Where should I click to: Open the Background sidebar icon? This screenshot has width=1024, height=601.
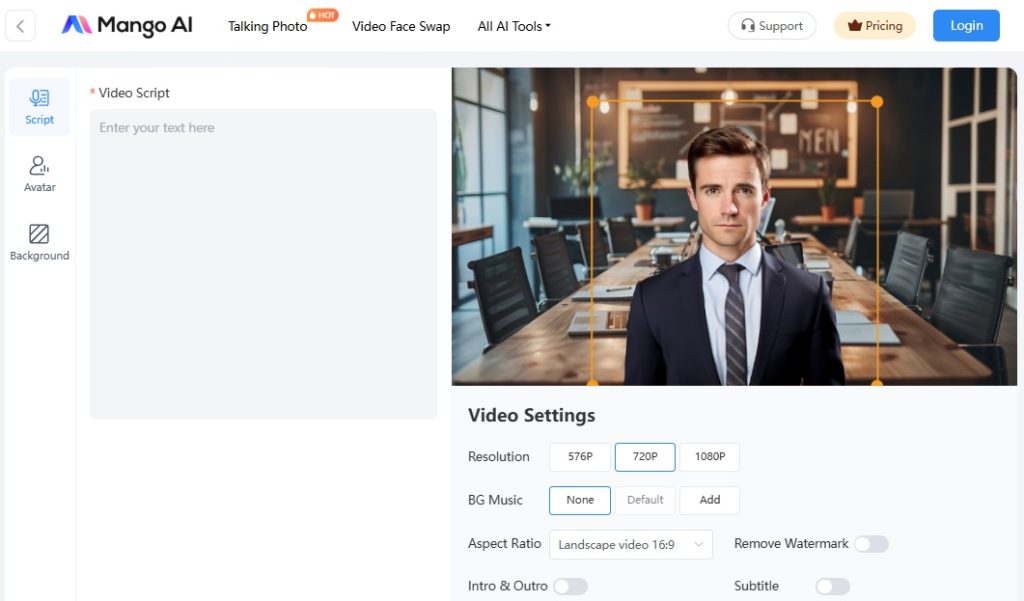point(40,242)
